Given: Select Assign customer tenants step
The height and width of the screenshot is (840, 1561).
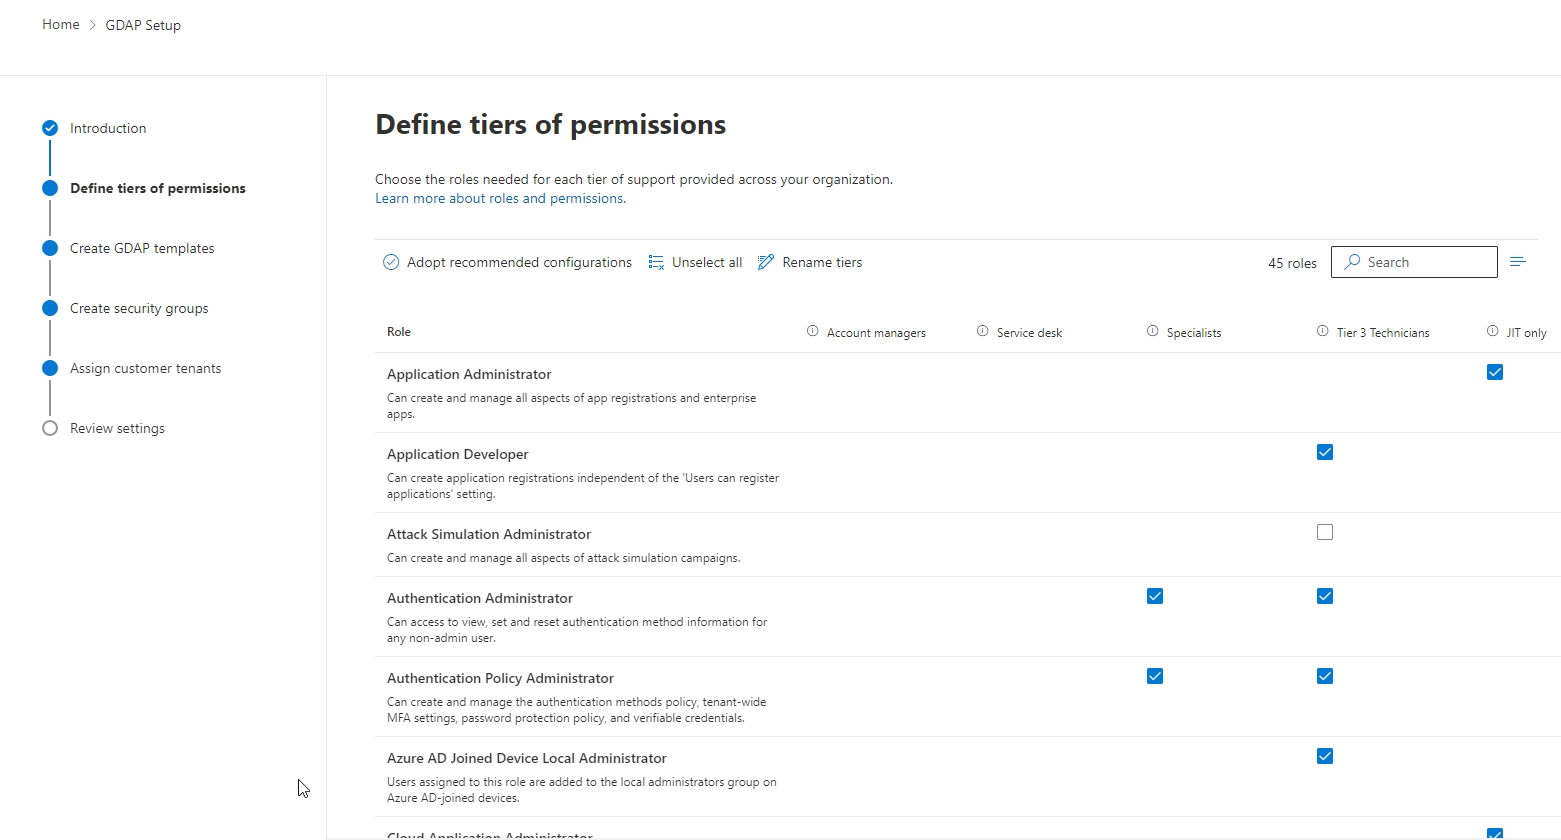Looking at the screenshot, I should click(145, 368).
